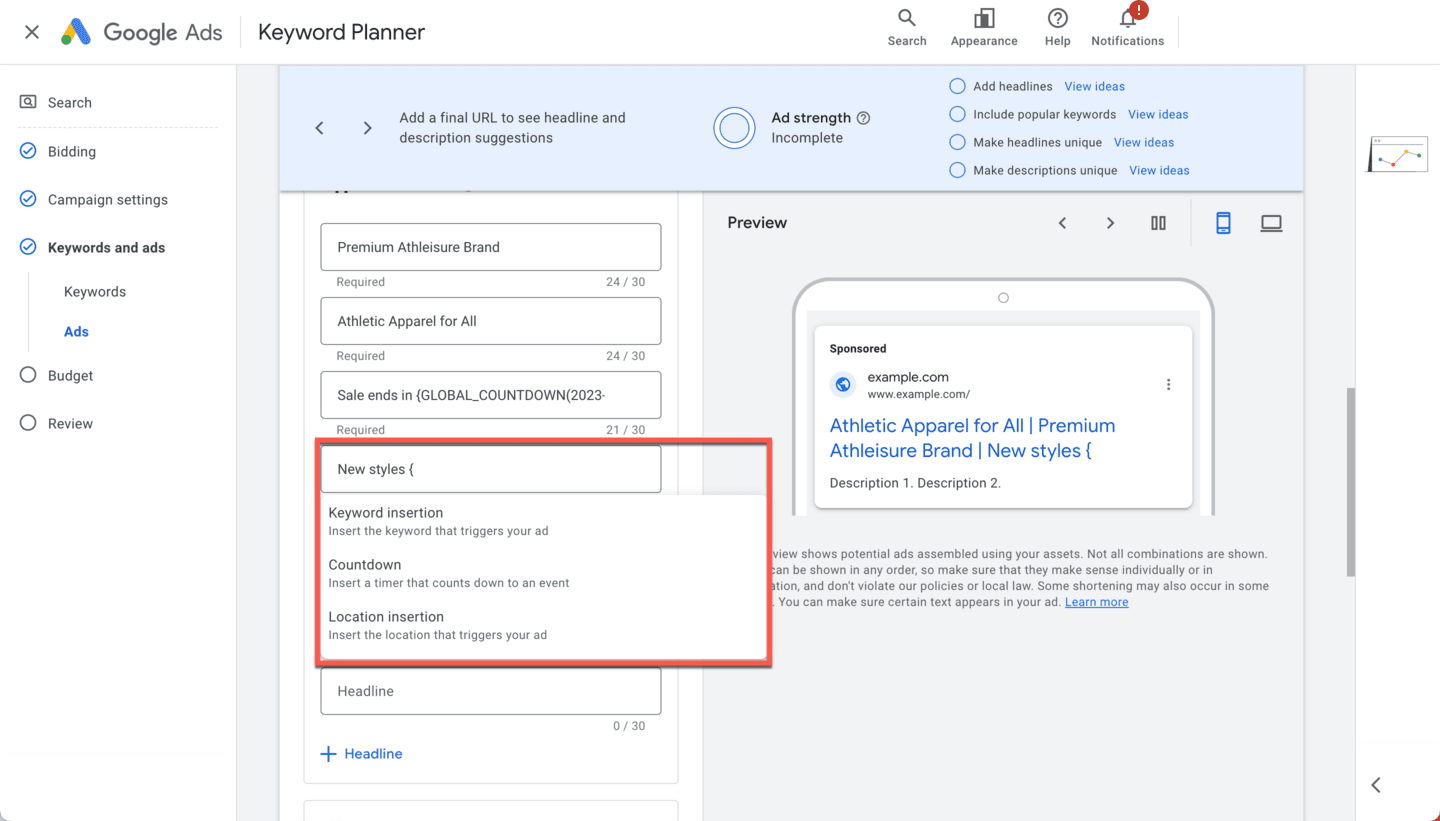Switch preview to mobile device
Screen dimensions: 1440x821
pyautogui.click(x=1223, y=223)
